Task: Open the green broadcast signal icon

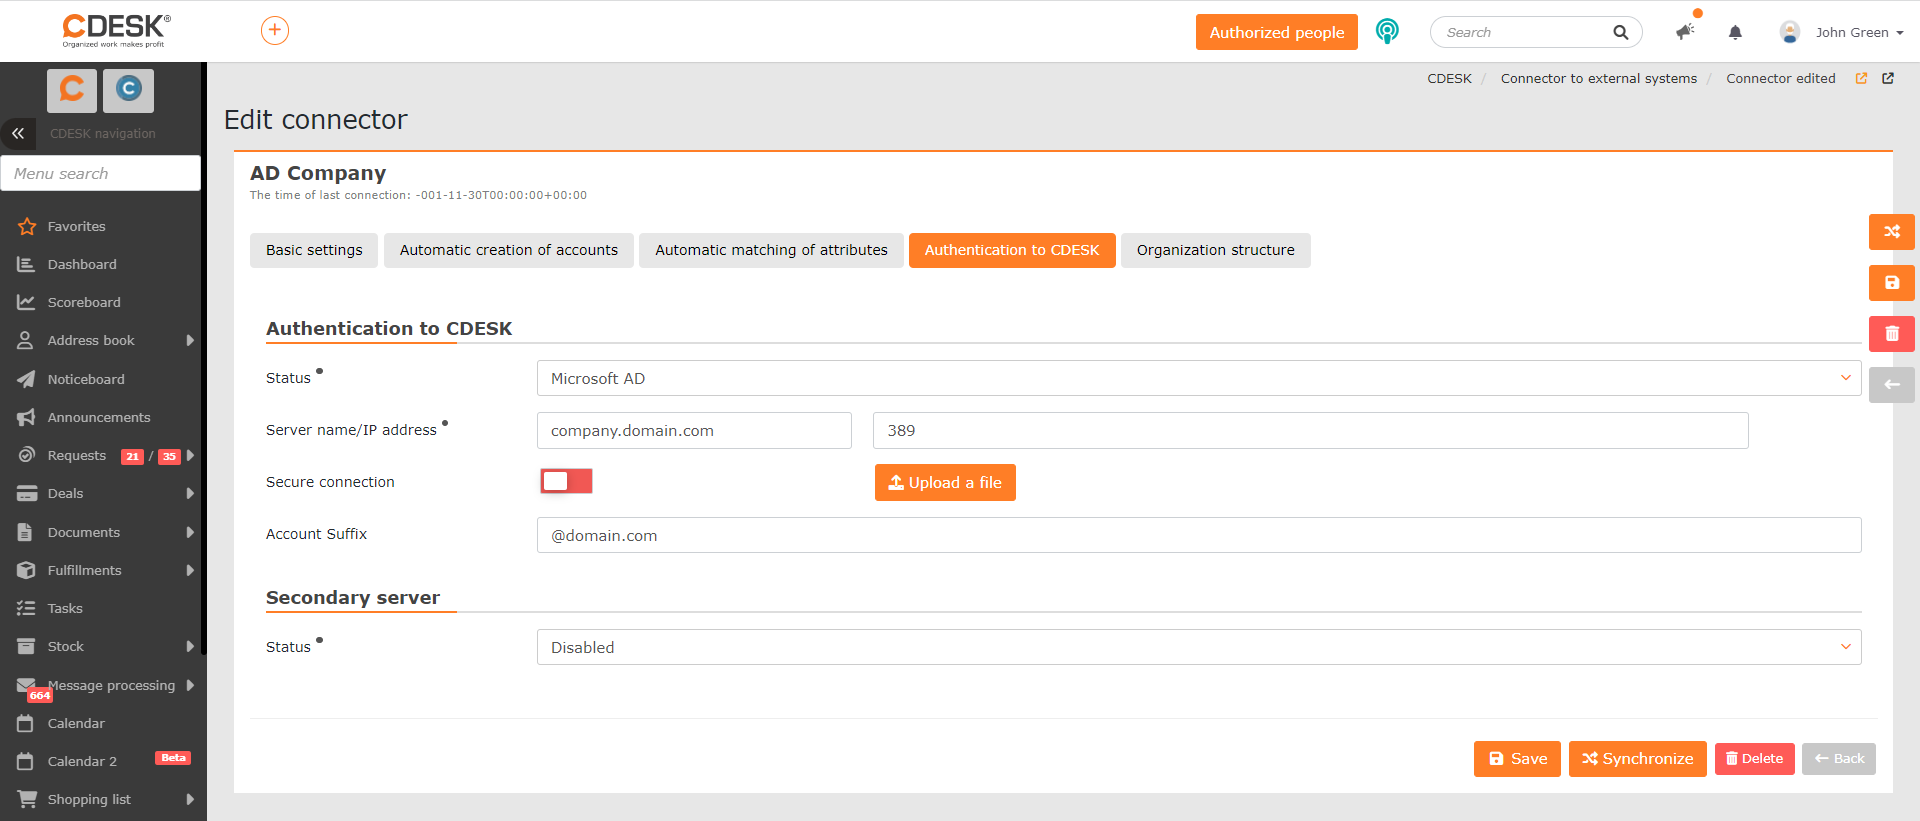Action: pos(1387,31)
